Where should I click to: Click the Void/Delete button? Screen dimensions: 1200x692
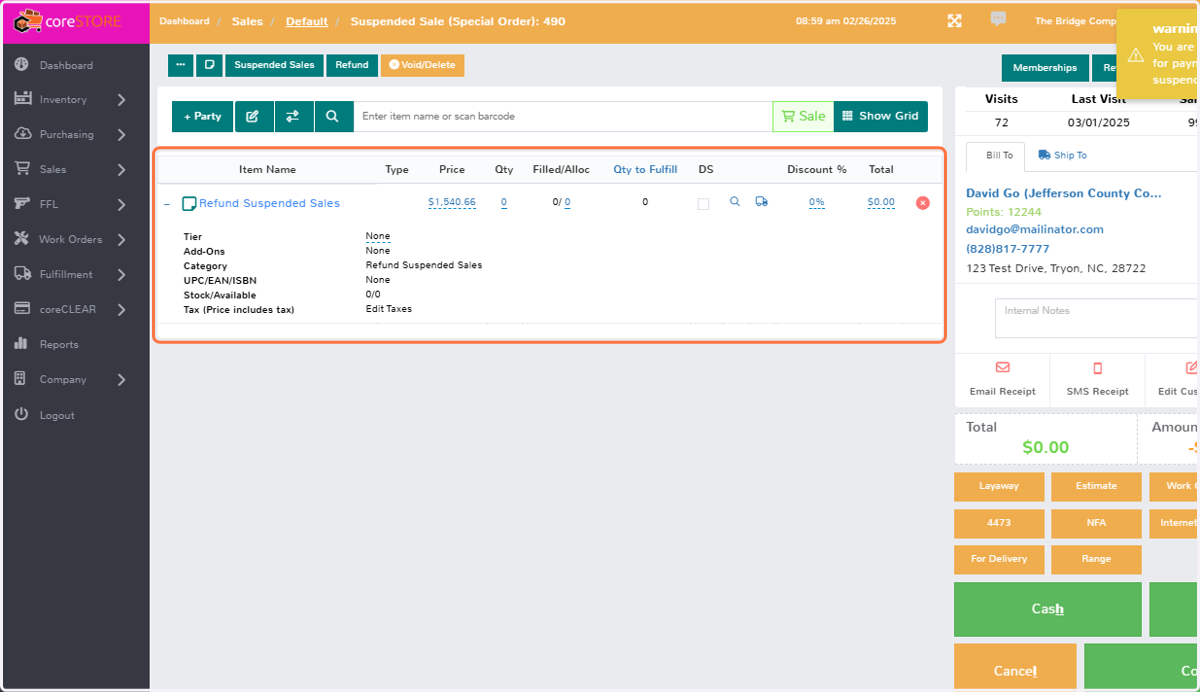pyautogui.click(x=422, y=65)
